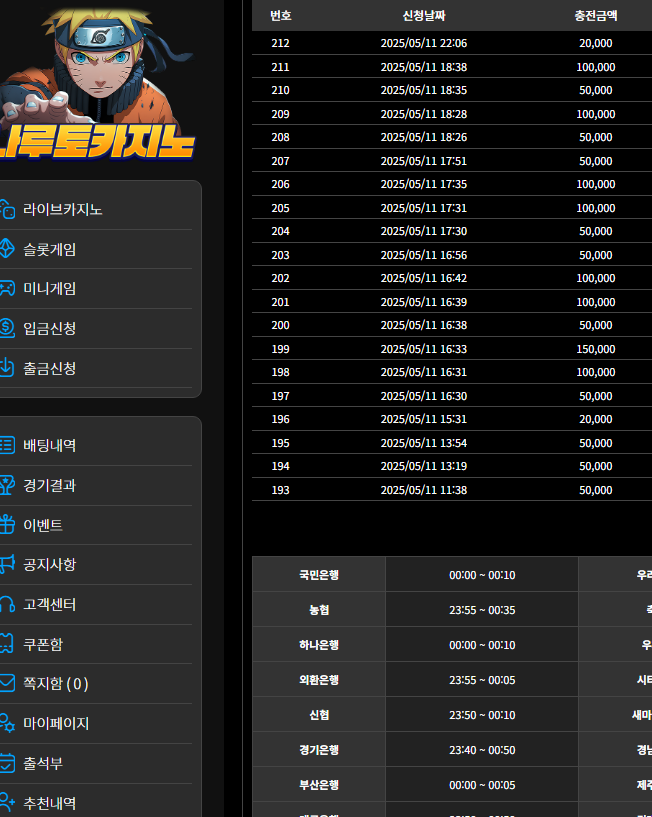Click the 라이브카지노 dice icon

tap(7, 209)
